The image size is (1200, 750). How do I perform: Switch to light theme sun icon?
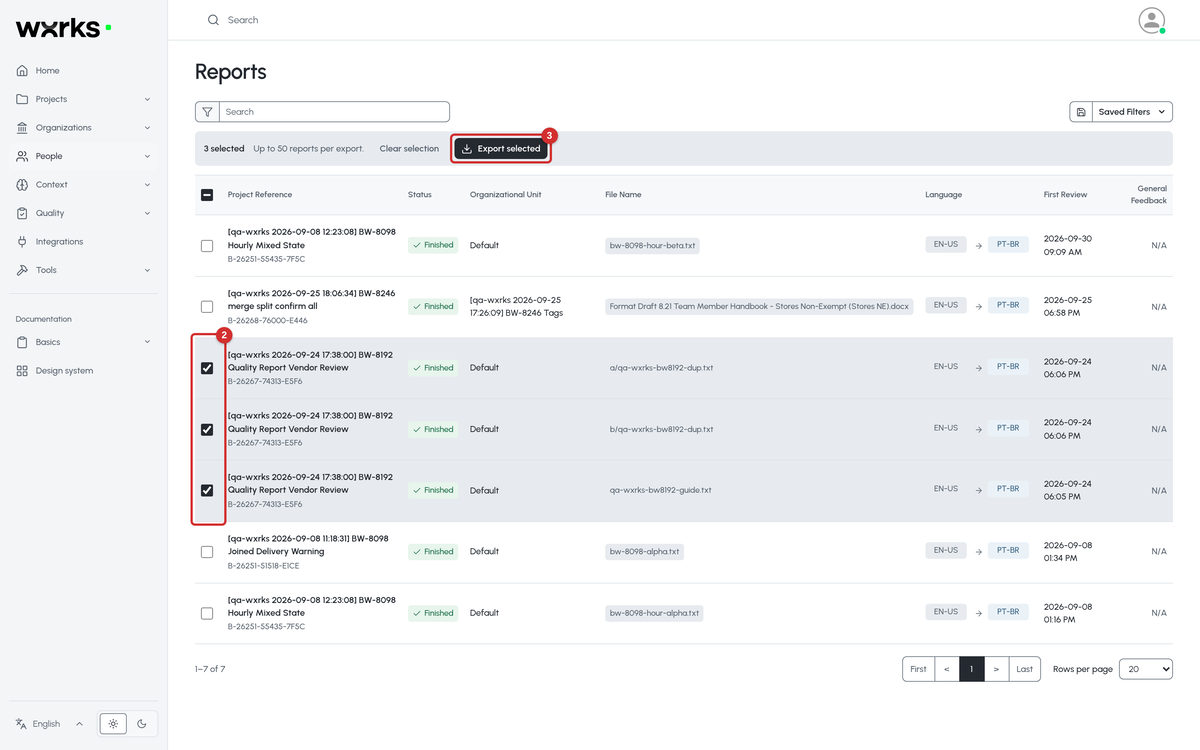(x=113, y=724)
